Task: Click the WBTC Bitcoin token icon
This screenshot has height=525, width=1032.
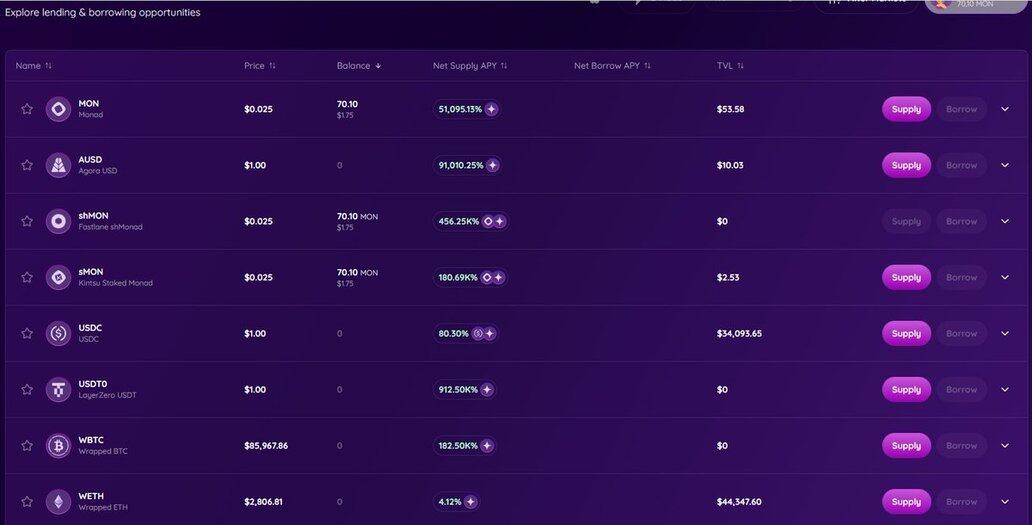Action: pos(58,445)
